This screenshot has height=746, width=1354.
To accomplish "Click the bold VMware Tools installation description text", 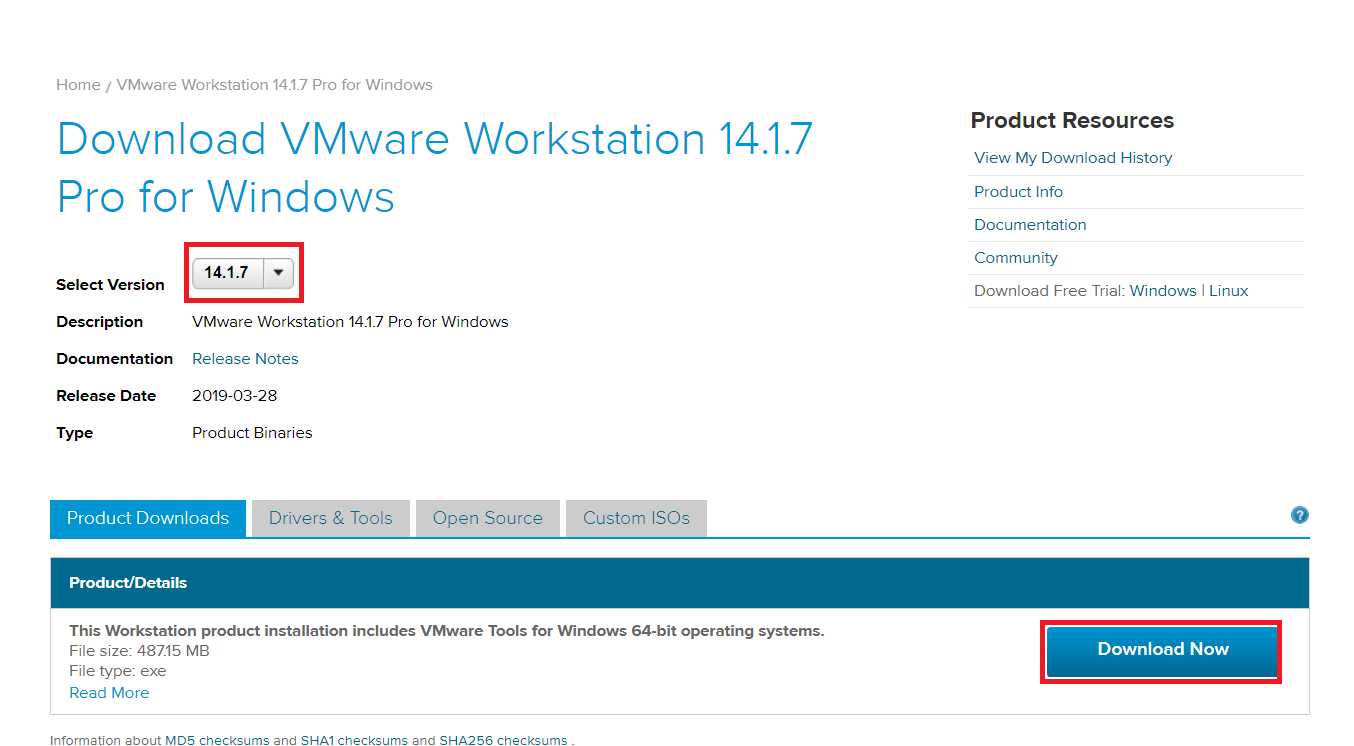I will point(447,631).
